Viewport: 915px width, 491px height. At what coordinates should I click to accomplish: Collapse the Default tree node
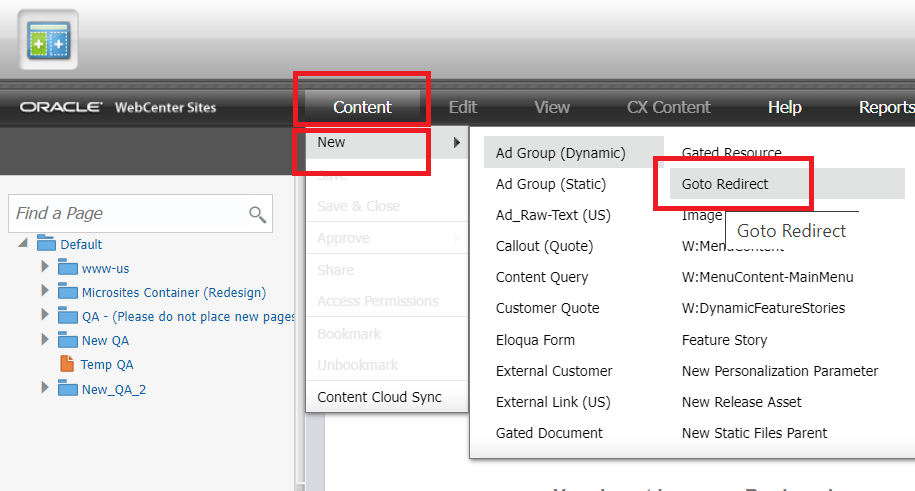(24, 243)
